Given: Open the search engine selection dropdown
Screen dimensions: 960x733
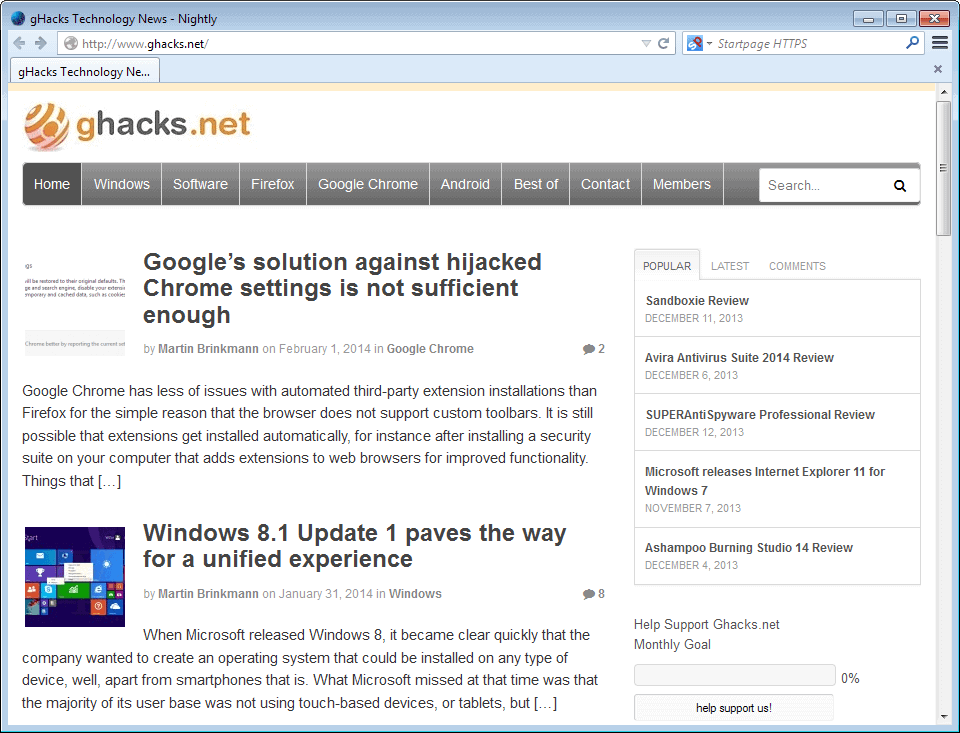Looking at the screenshot, I should 707,43.
